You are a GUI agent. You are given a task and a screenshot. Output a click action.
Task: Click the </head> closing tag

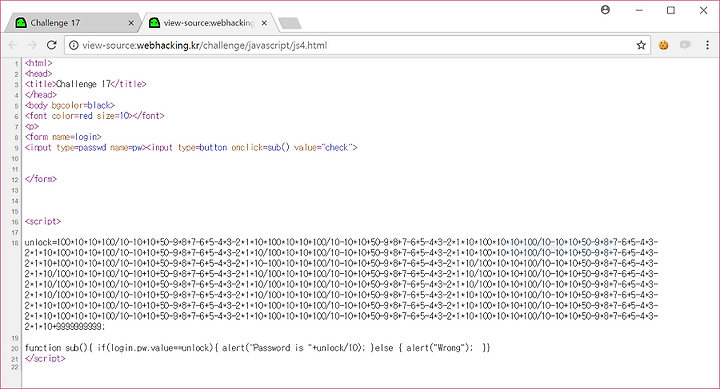tap(41, 95)
